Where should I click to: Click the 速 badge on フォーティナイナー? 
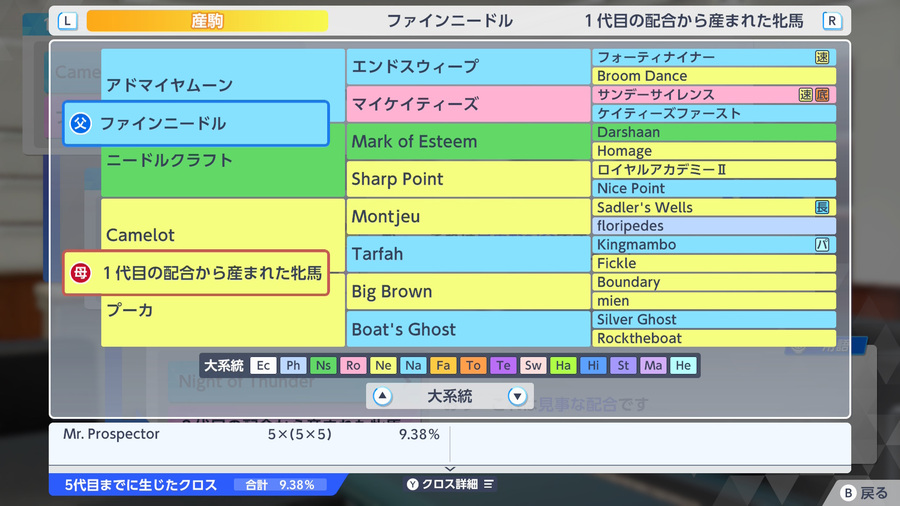pos(822,57)
